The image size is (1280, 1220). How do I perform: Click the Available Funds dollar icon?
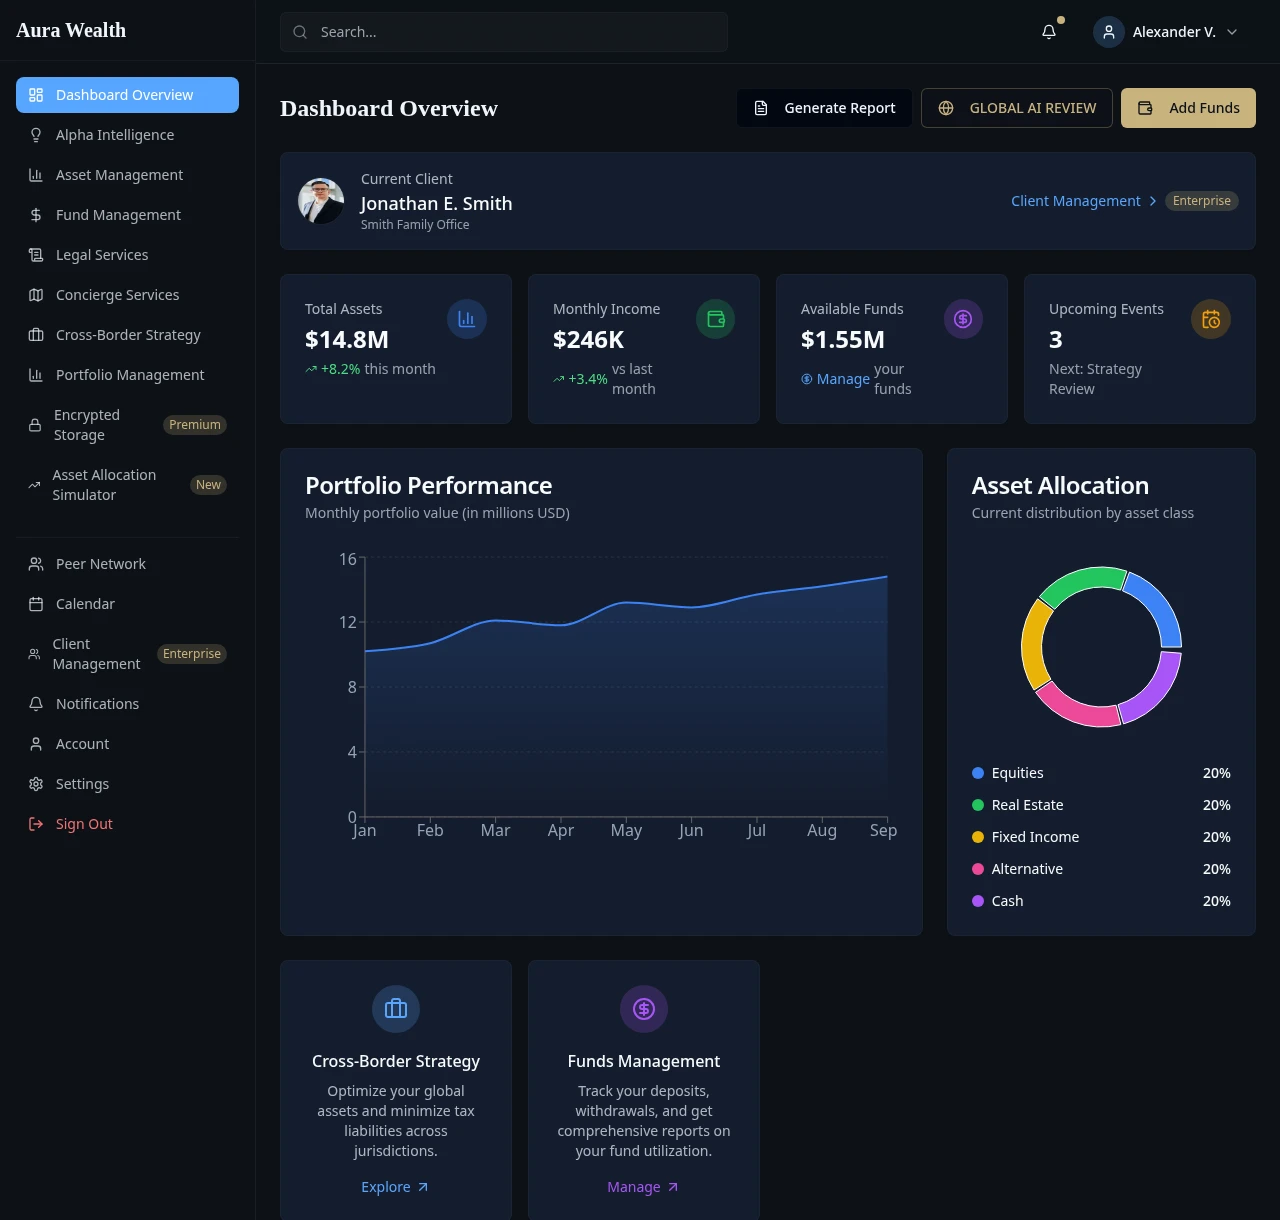tap(963, 319)
